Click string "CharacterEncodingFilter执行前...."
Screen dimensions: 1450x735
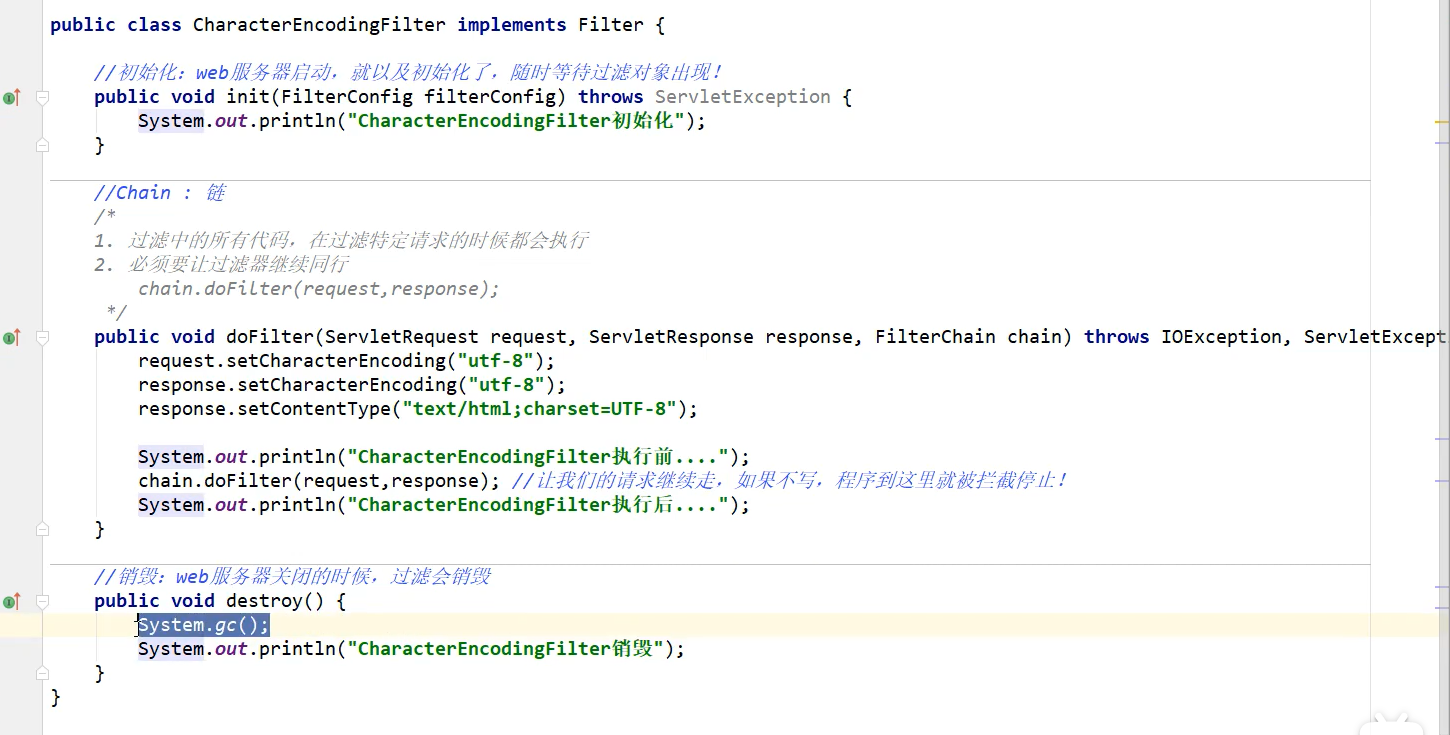539,457
